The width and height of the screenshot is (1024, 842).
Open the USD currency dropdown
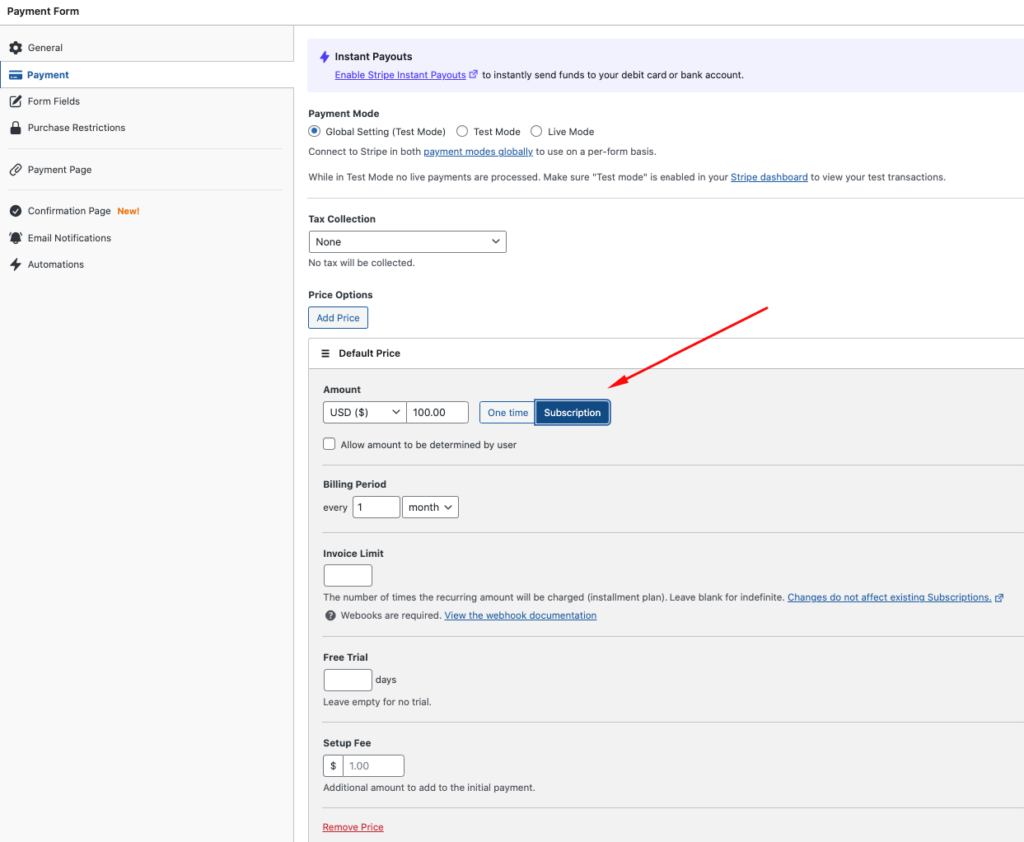click(364, 412)
